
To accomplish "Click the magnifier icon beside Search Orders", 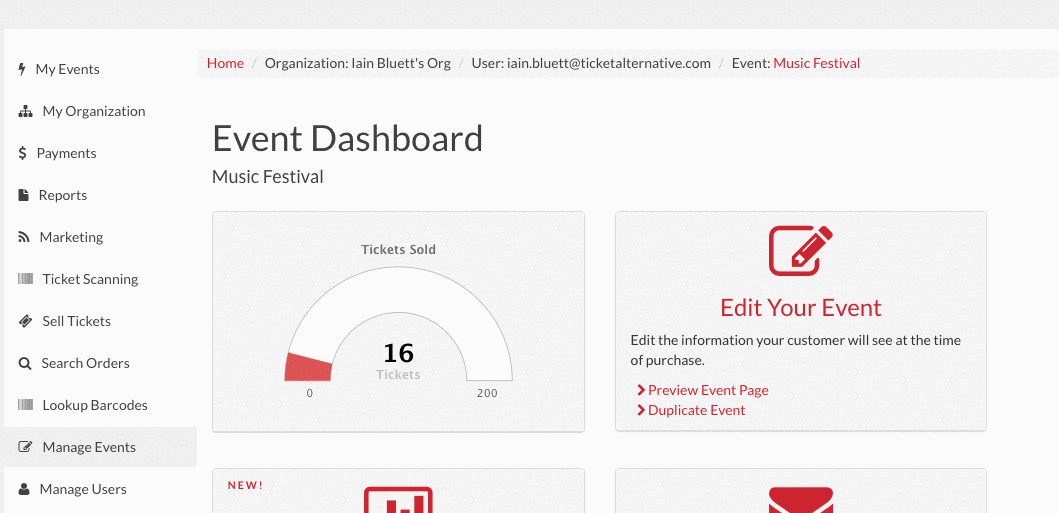I will pos(24,363).
